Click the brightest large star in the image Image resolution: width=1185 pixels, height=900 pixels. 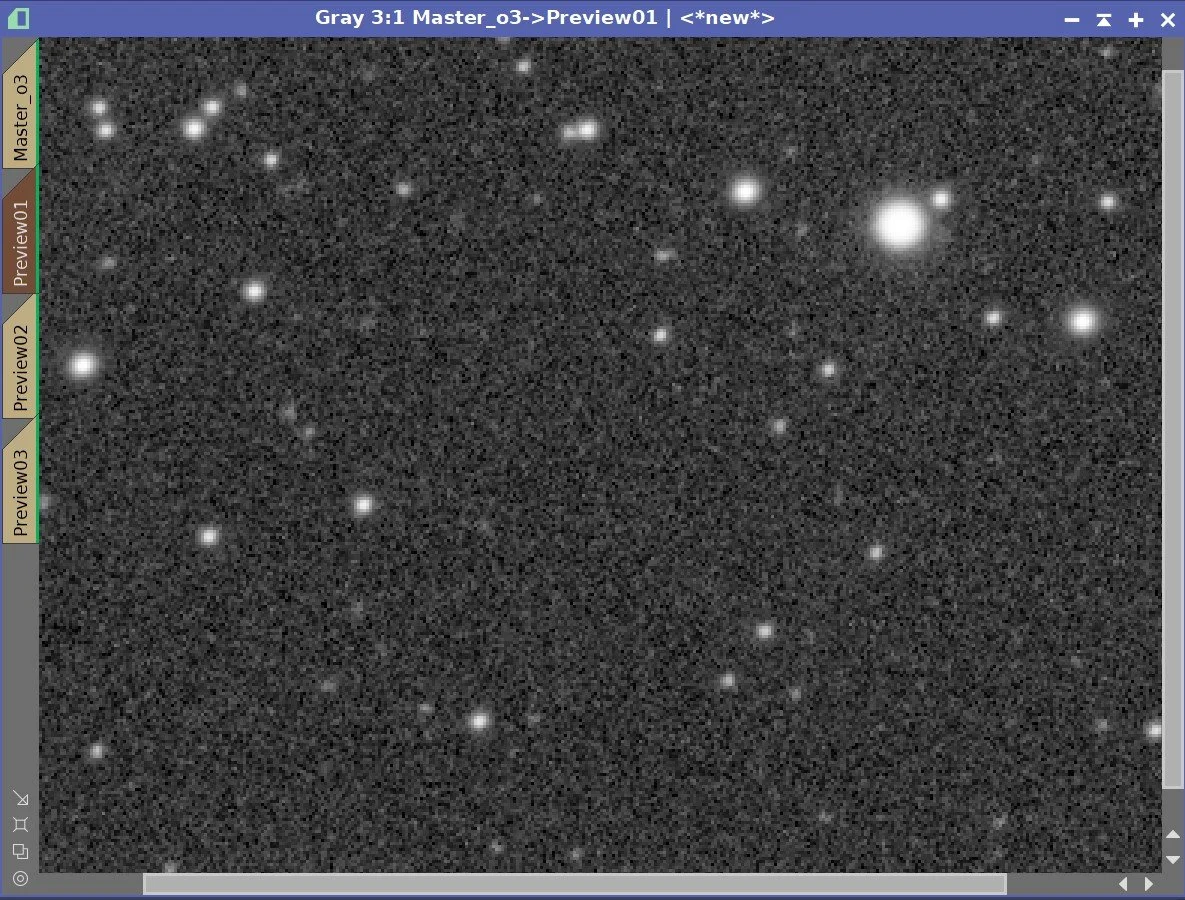[899, 224]
